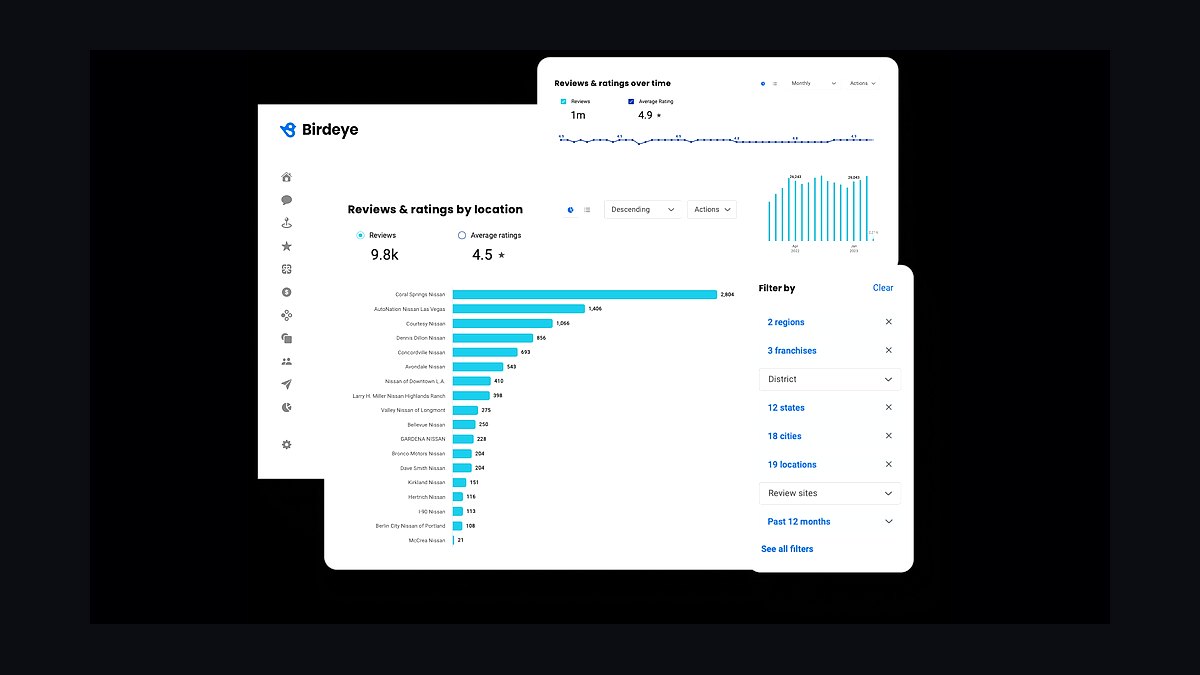This screenshot has height=675, width=1200.
Task: Click the Kirkland Nissan label
Action: pos(427,482)
